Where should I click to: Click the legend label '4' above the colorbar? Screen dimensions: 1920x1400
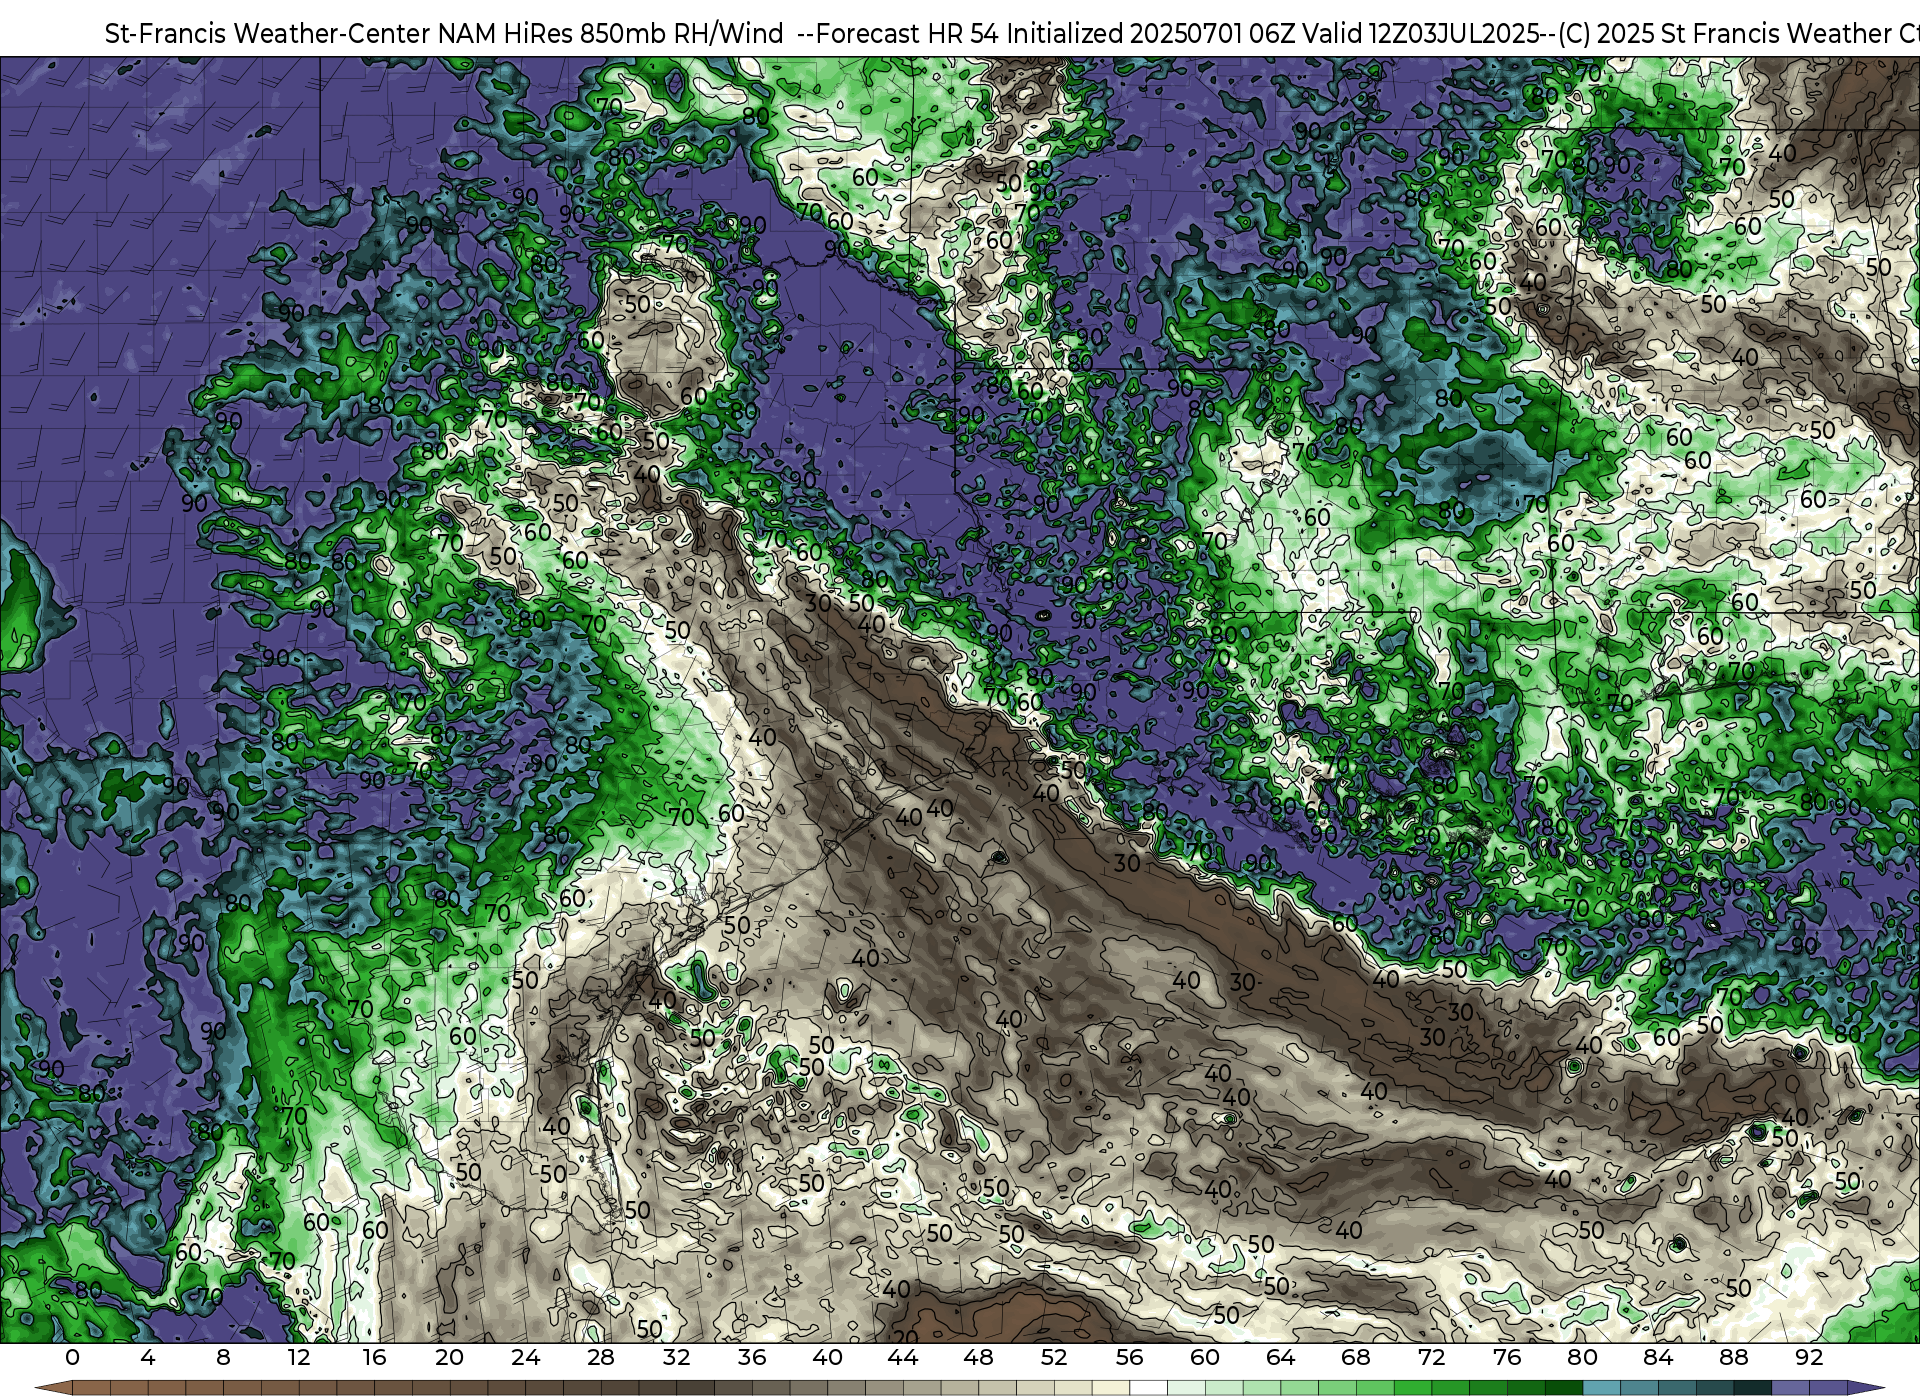[148, 1358]
